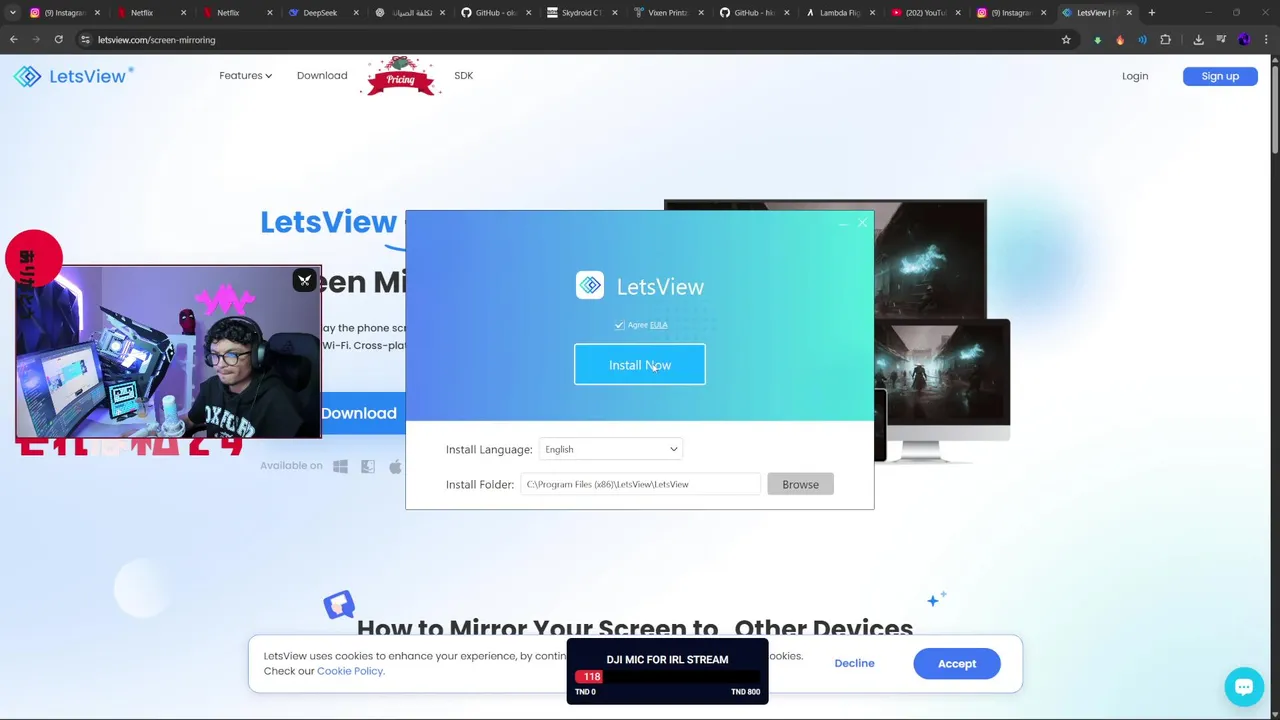
Task: Open the browser profile avatar
Action: coord(1244,40)
